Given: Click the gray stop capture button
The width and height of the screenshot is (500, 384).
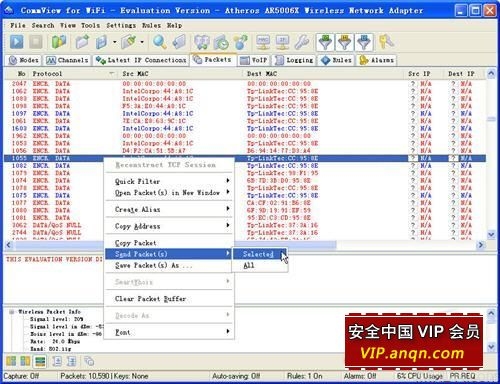Looking at the screenshot, I should click(36, 42).
